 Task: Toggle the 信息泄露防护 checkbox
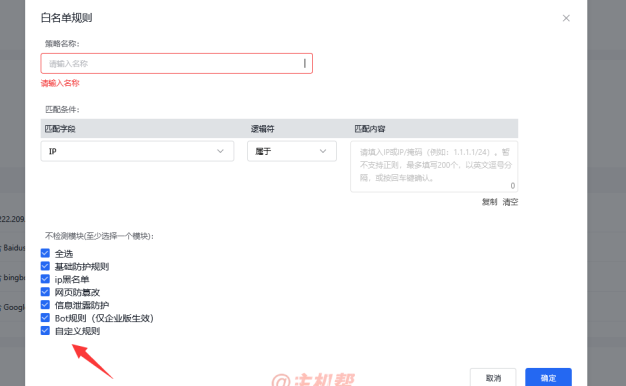[45, 305]
